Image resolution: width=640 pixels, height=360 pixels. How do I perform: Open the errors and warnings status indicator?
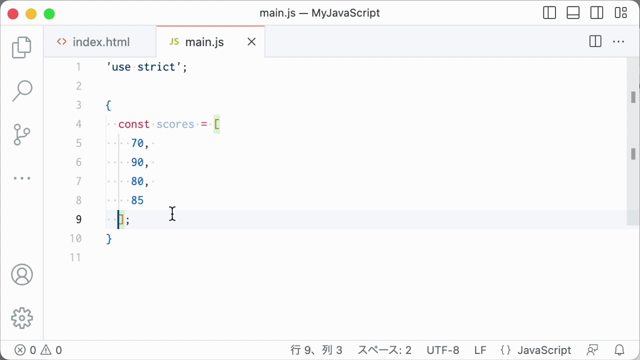[x=38, y=350]
